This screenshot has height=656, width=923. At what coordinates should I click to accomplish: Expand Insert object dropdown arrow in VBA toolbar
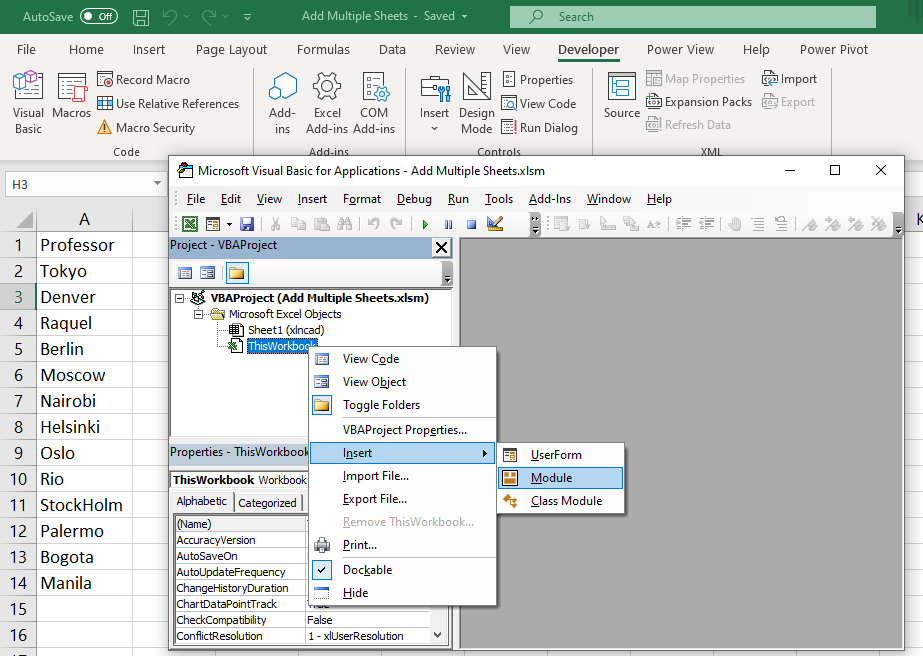[229, 224]
